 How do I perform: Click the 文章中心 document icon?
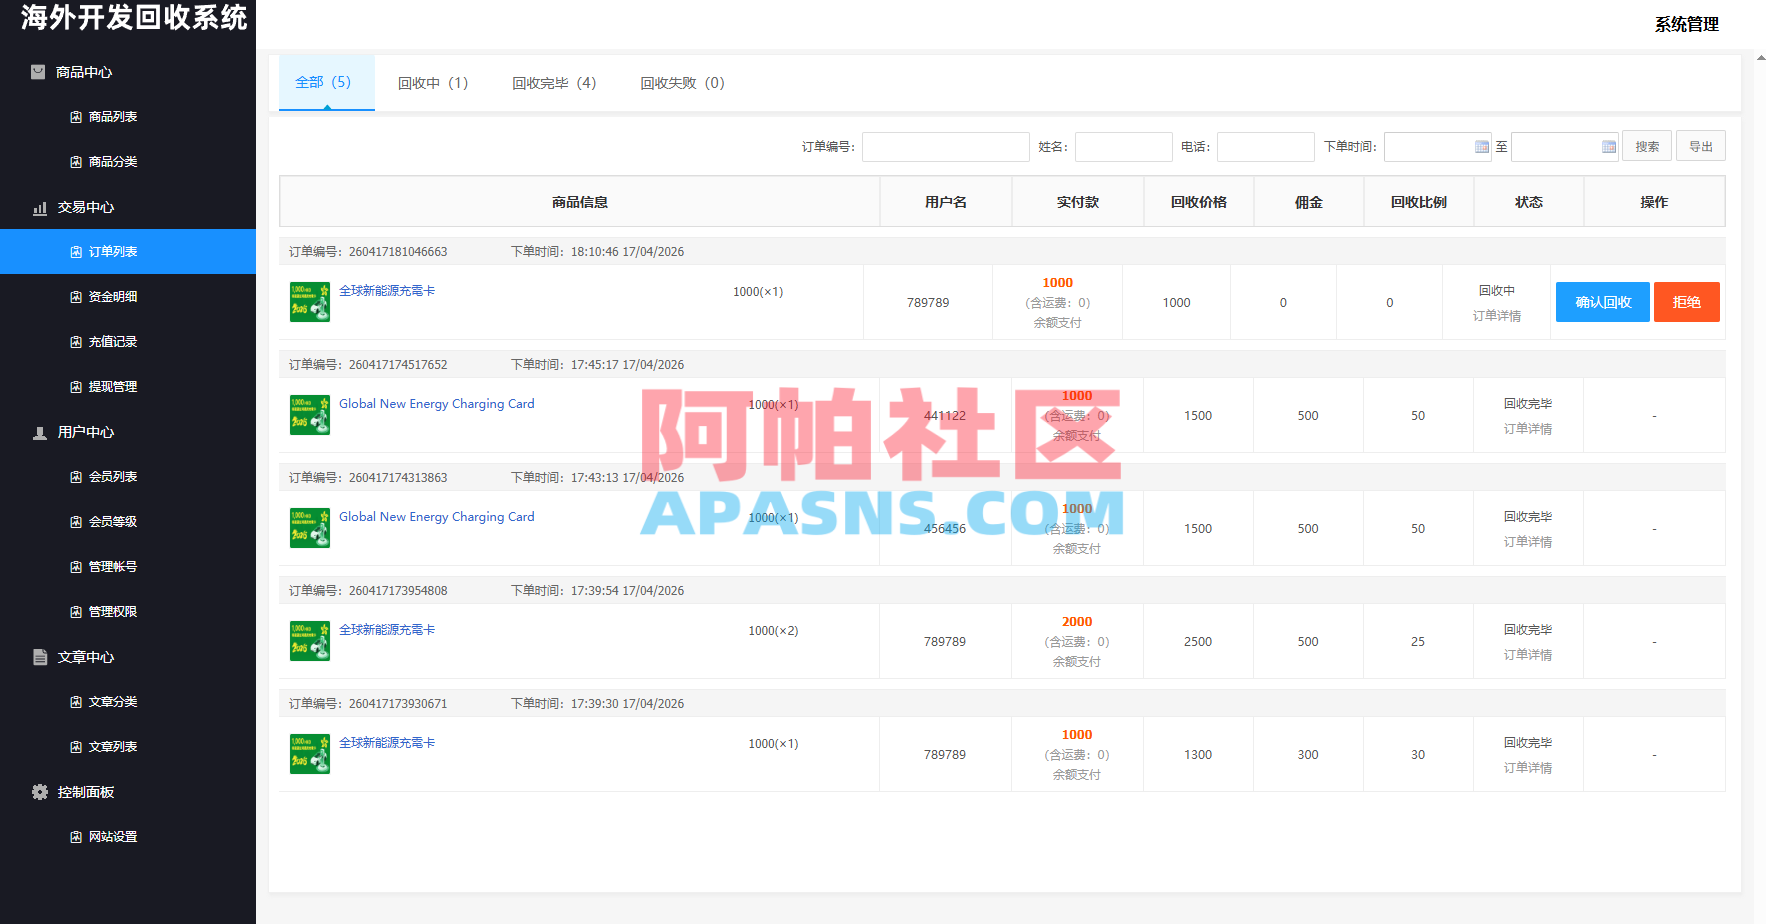coord(40,657)
